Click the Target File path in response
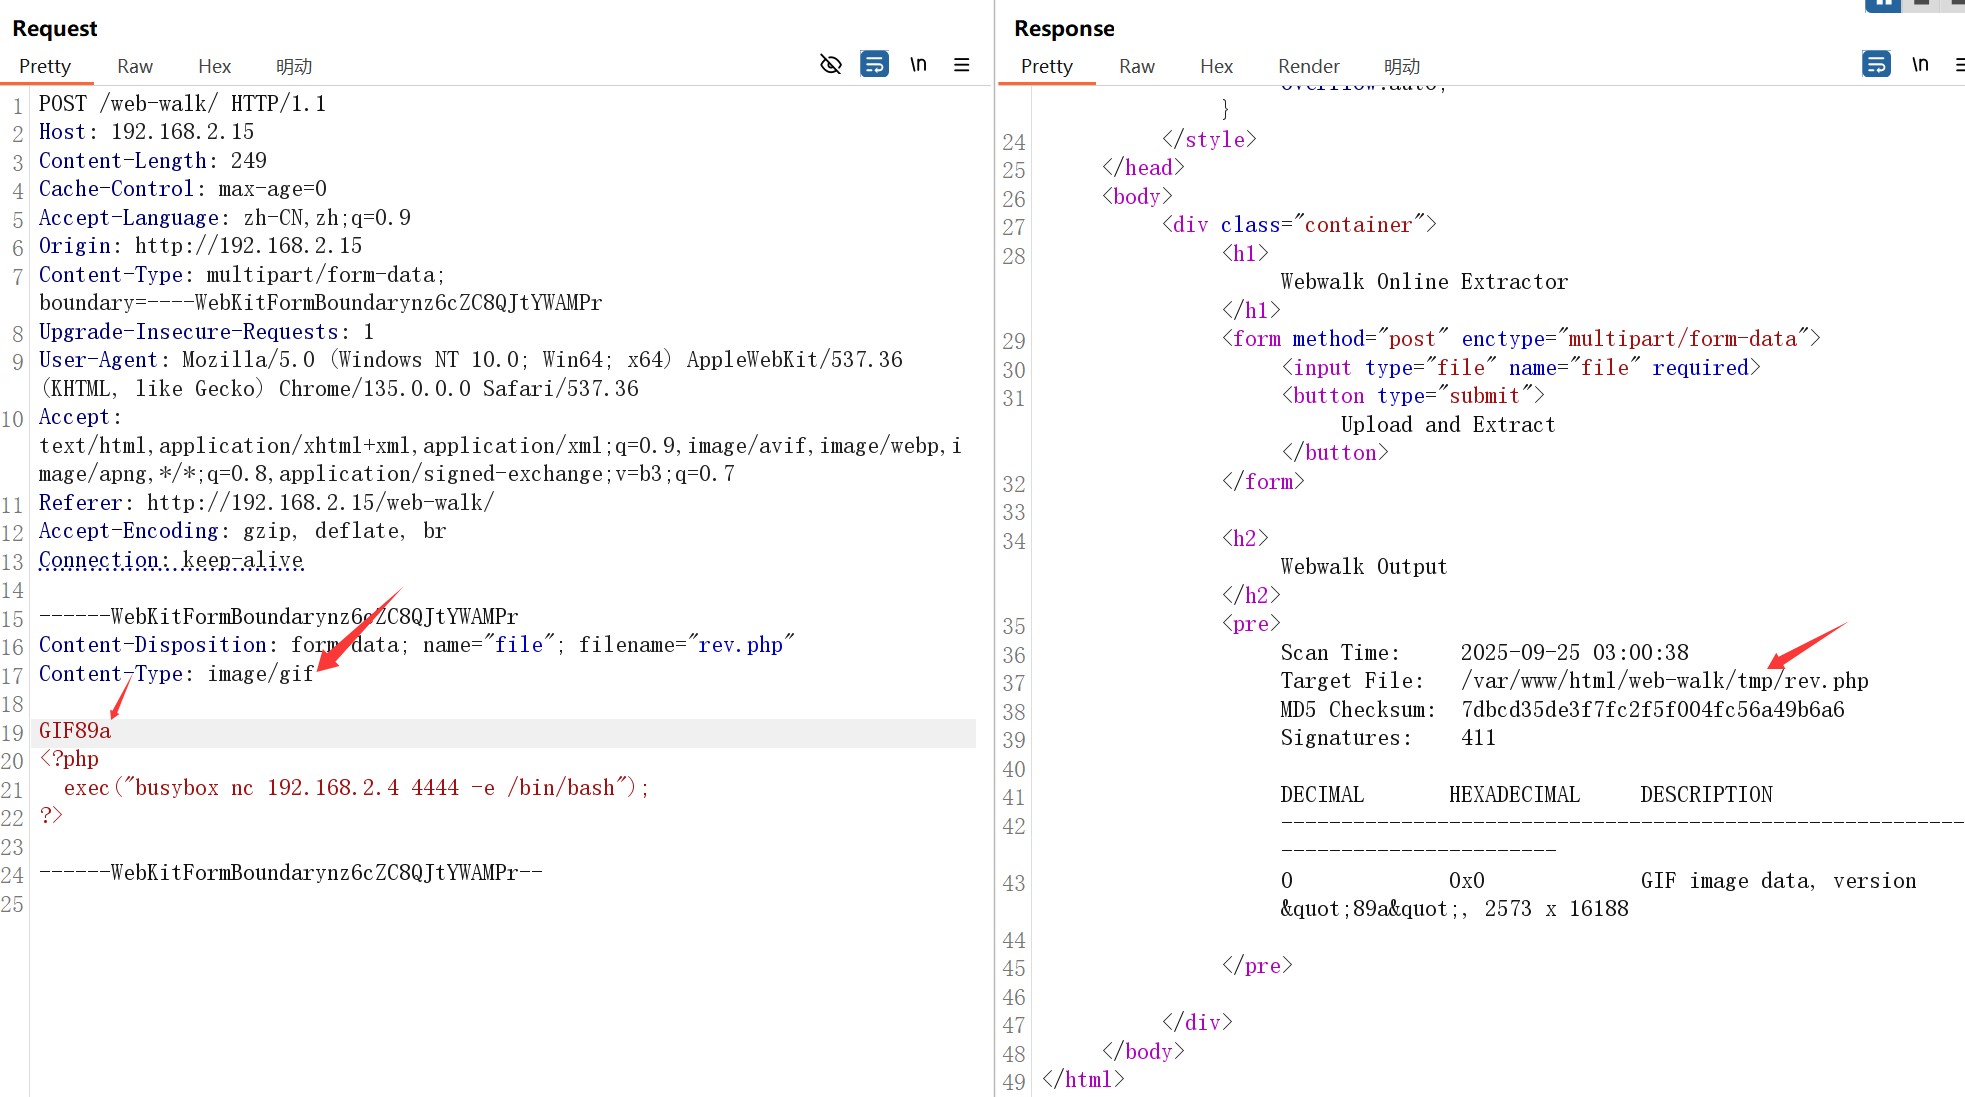Viewport: 1965px width, 1097px height. point(1664,681)
